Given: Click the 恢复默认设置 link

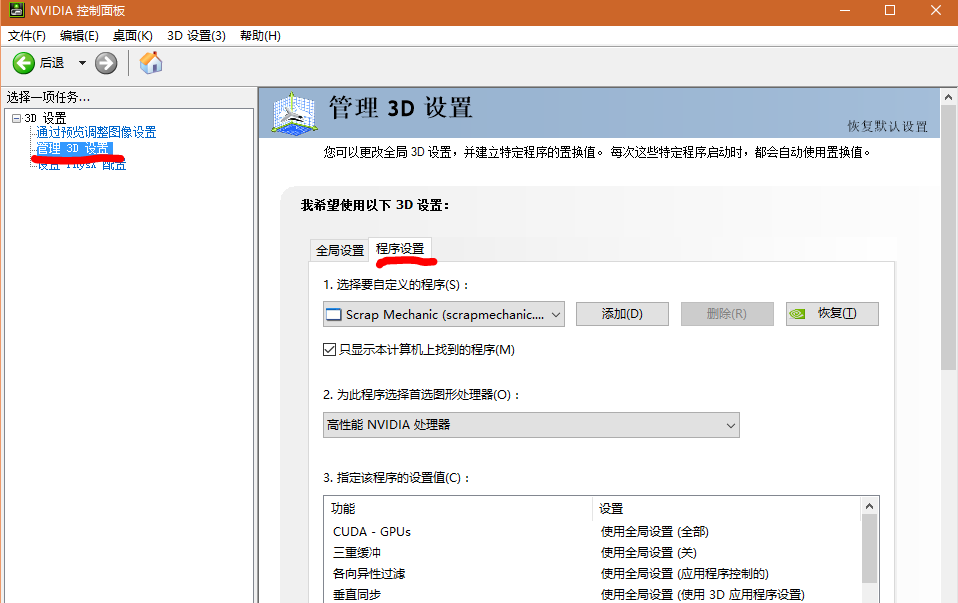Looking at the screenshot, I should point(887,126).
